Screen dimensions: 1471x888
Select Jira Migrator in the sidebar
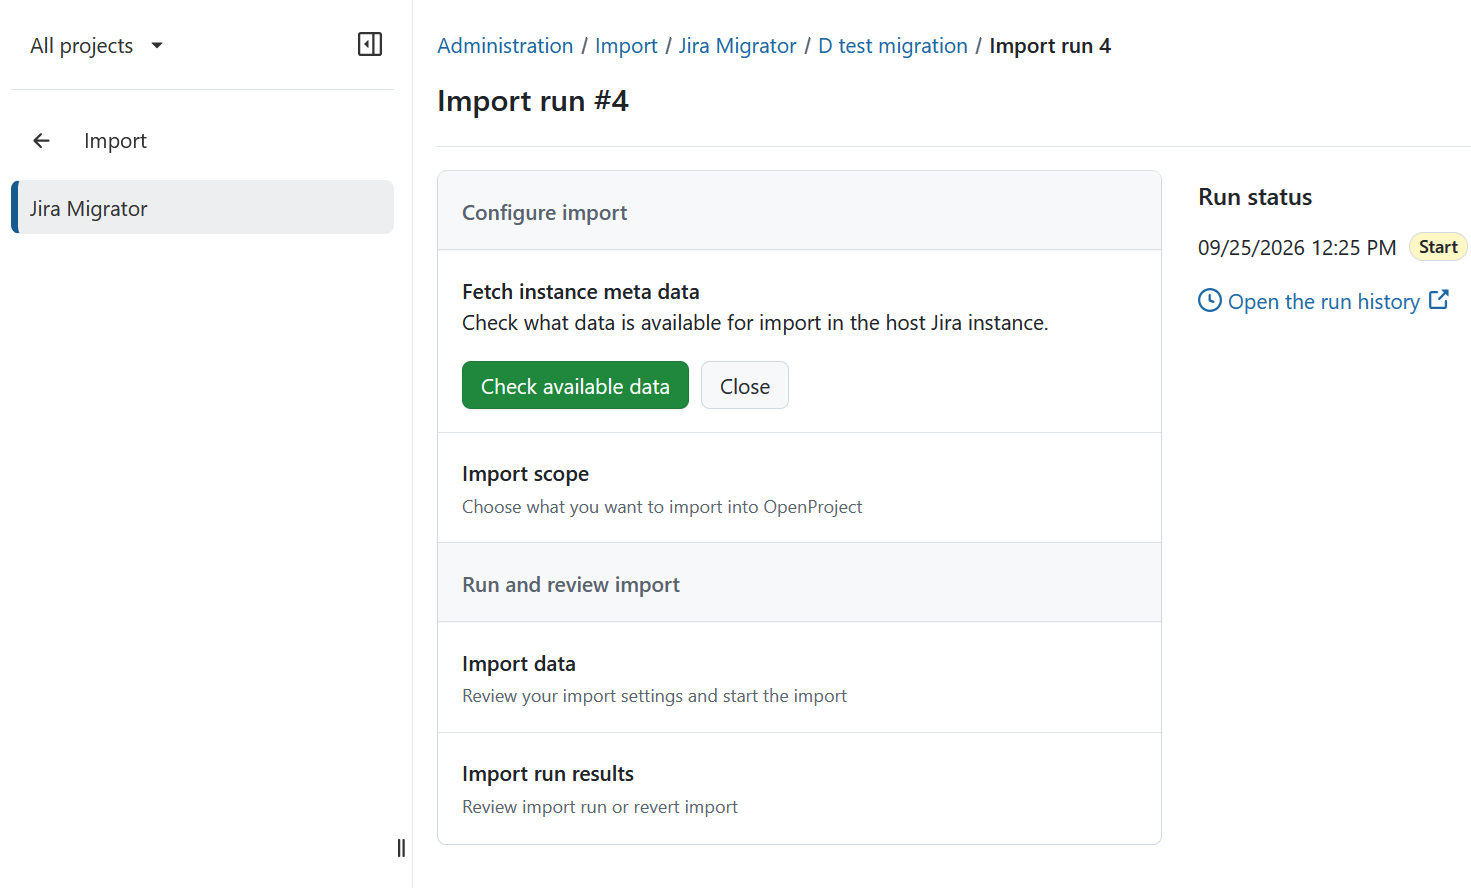[x=202, y=207]
